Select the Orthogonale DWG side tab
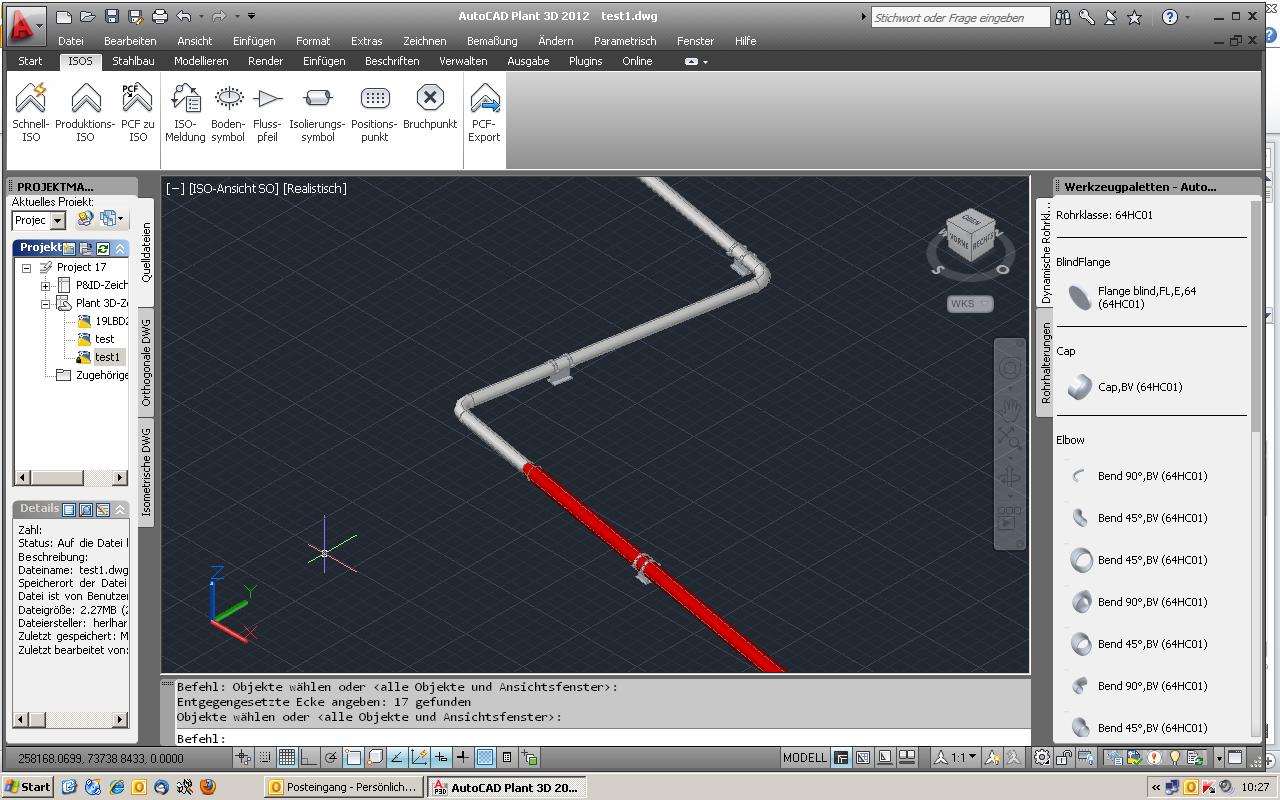The height and width of the screenshot is (800, 1280). (146, 362)
